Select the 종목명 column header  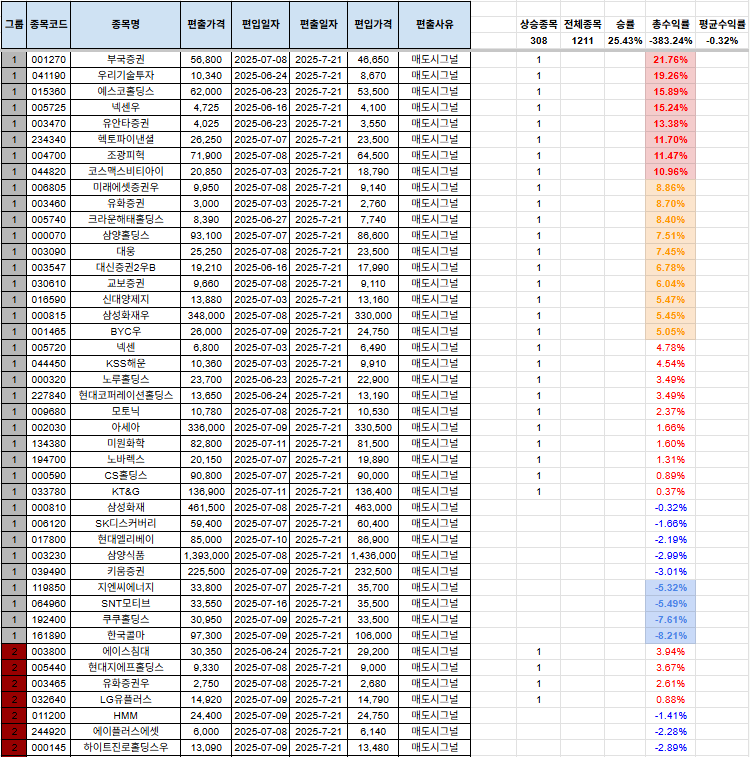pyautogui.click(x=125, y=25)
